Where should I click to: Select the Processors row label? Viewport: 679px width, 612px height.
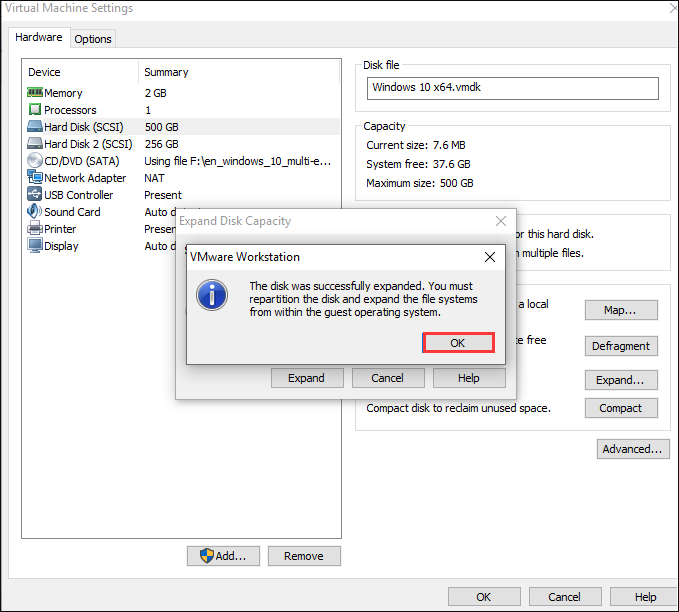(70, 110)
